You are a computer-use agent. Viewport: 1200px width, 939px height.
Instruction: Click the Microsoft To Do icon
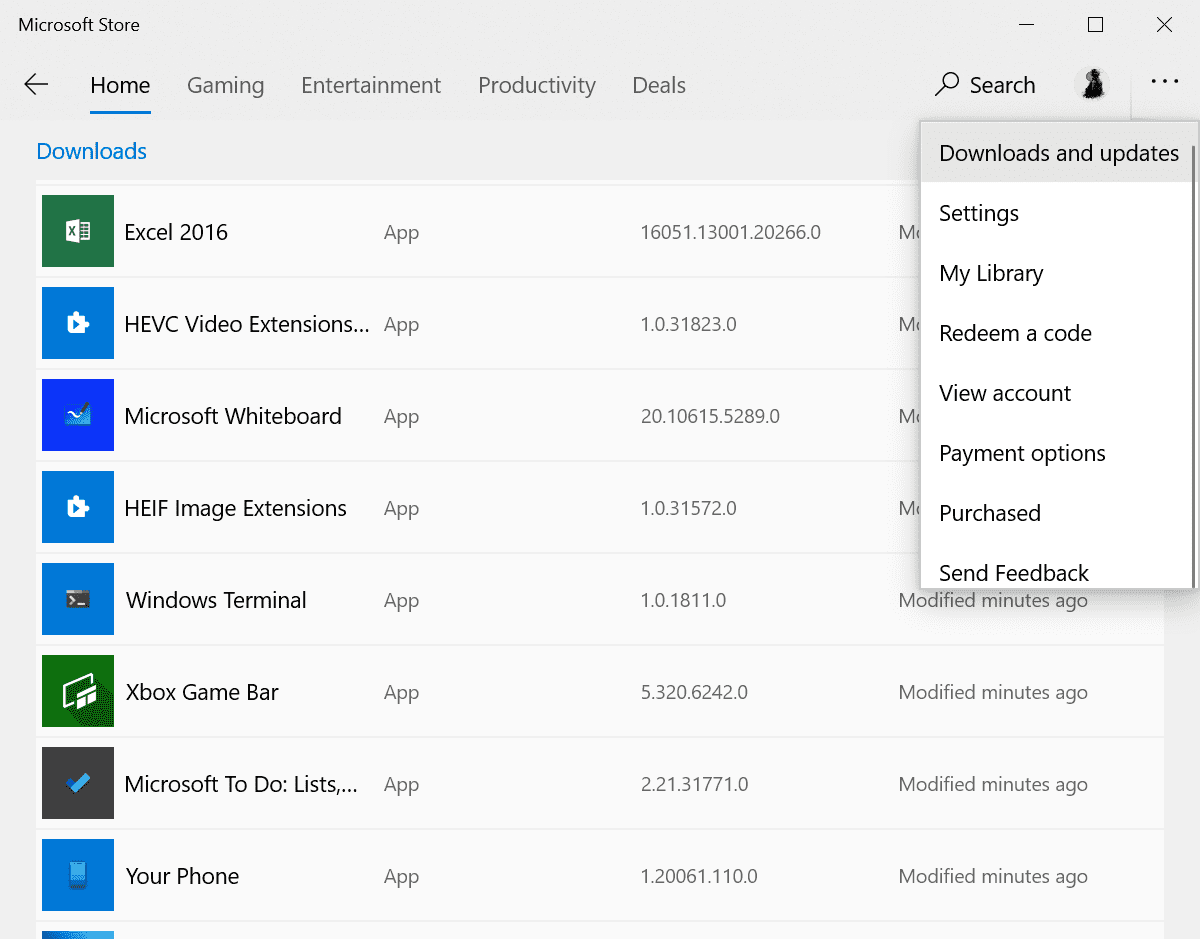pyautogui.click(x=78, y=783)
